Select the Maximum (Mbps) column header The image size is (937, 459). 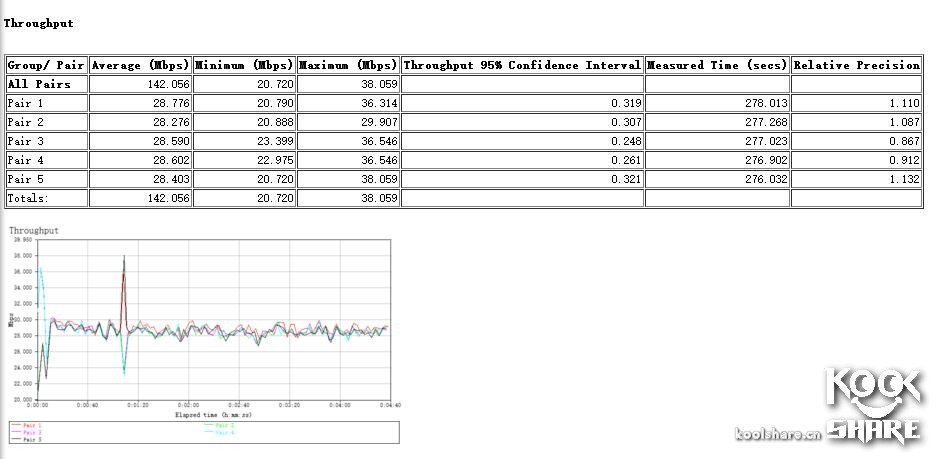[x=348, y=65]
